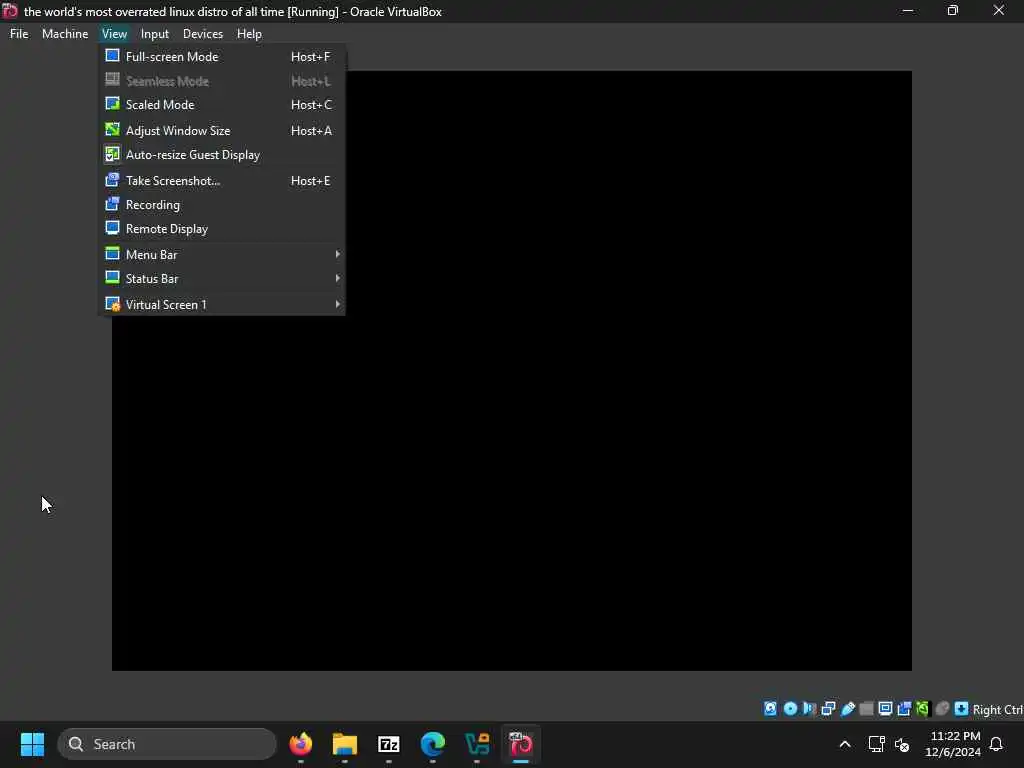Open the Devices menu
Screen dimensions: 1024x768
[202, 34]
